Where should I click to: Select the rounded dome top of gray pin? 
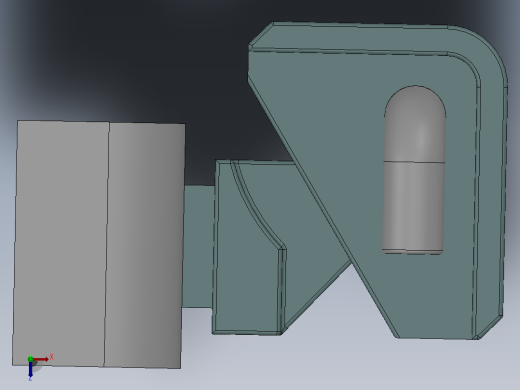click(415, 124)
